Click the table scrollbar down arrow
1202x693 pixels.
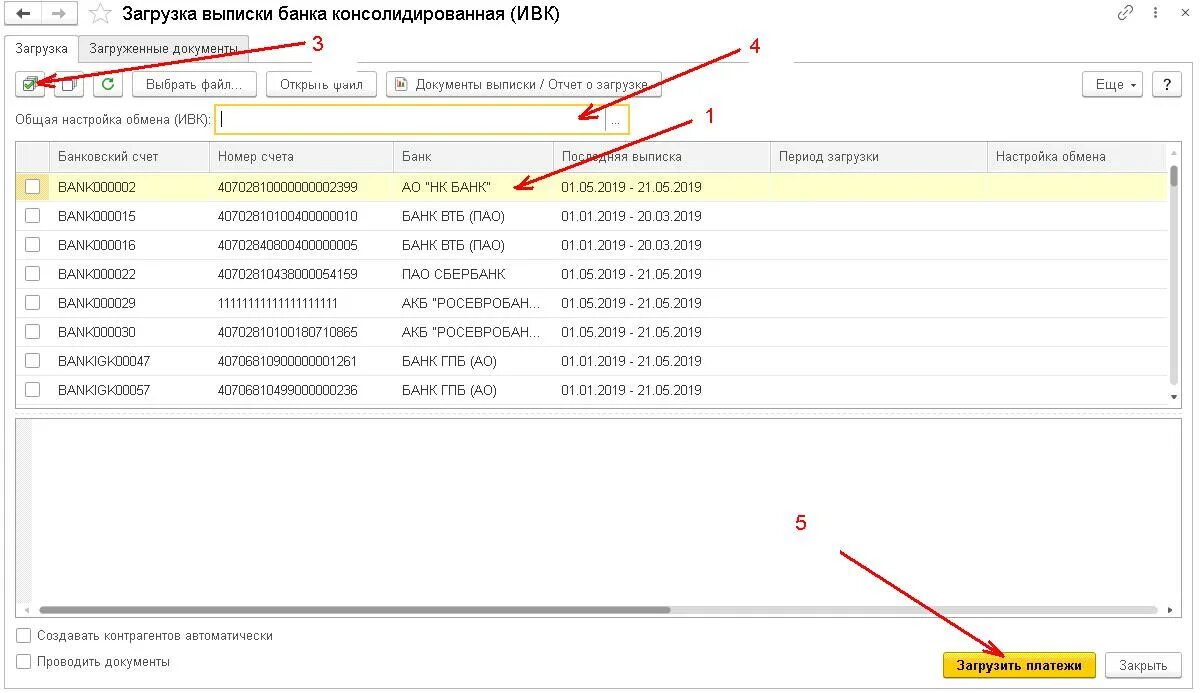1174,397
